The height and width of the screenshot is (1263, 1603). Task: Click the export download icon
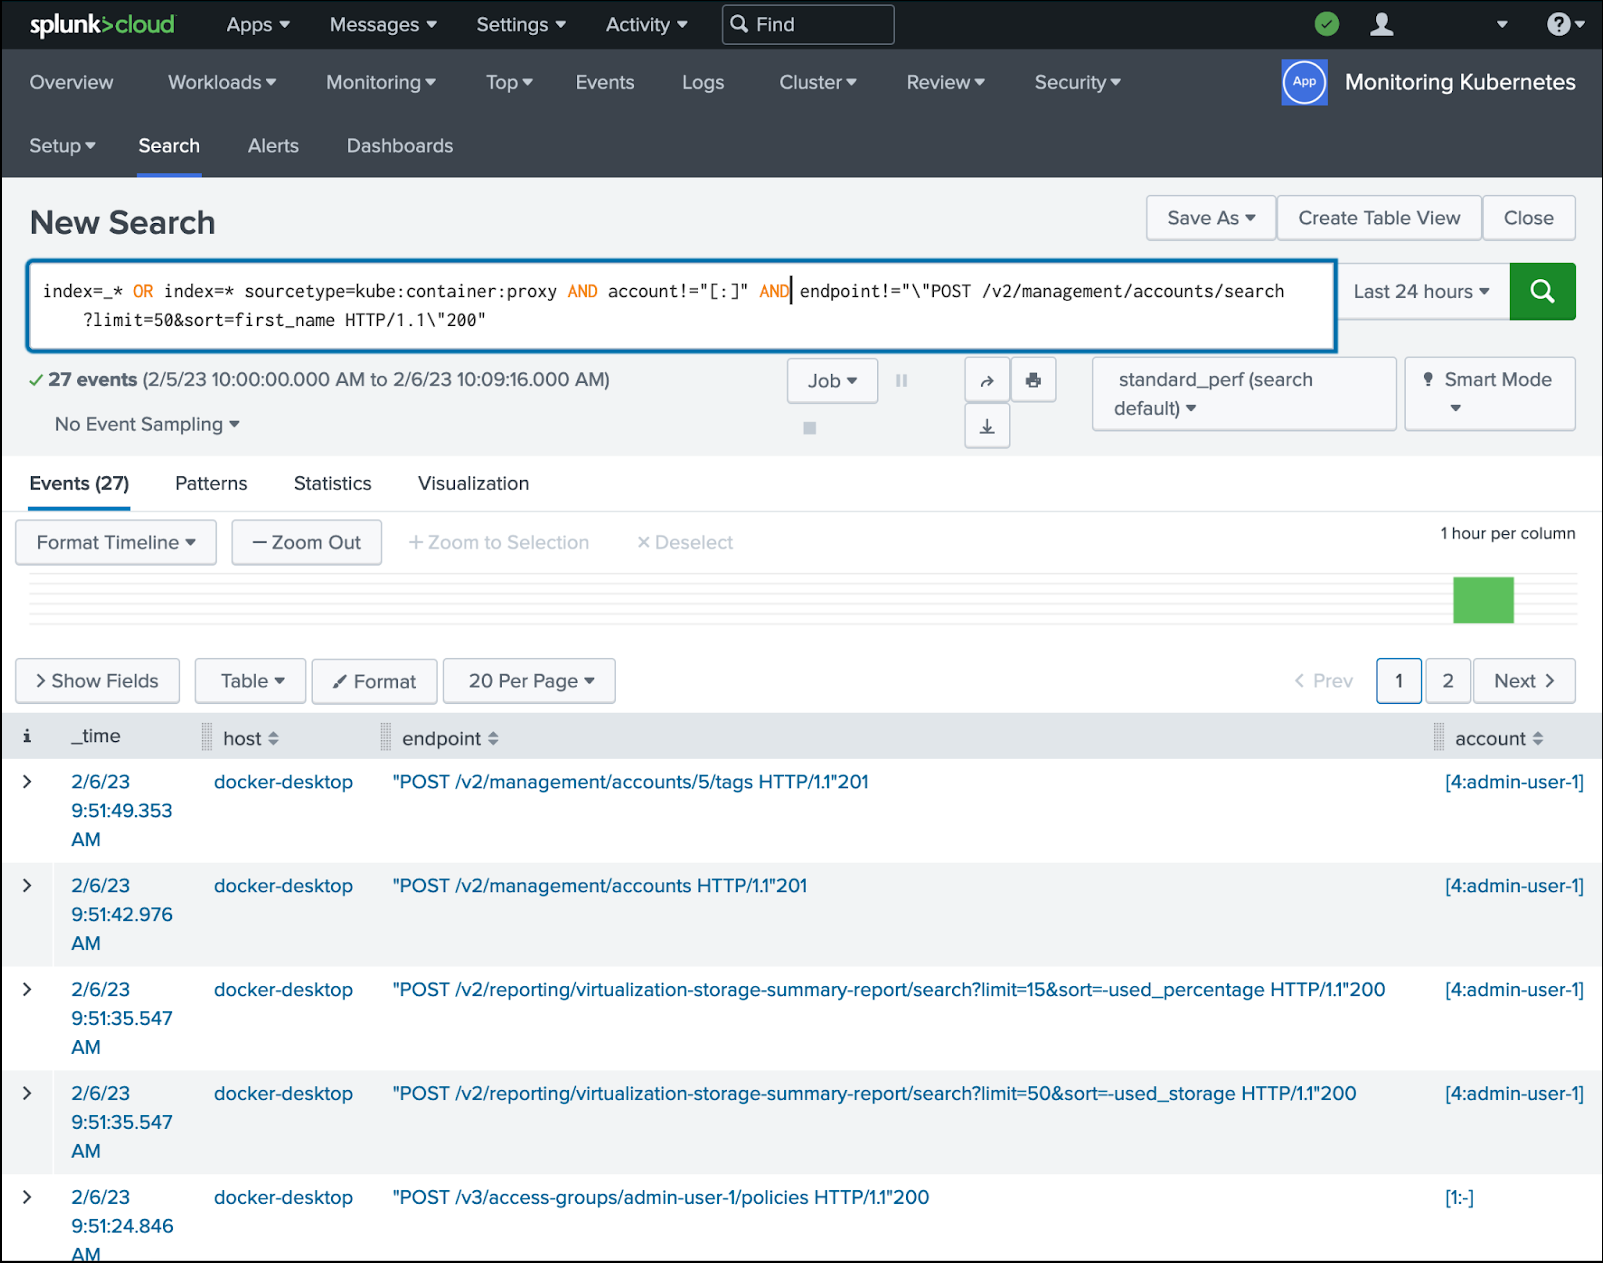987,427
